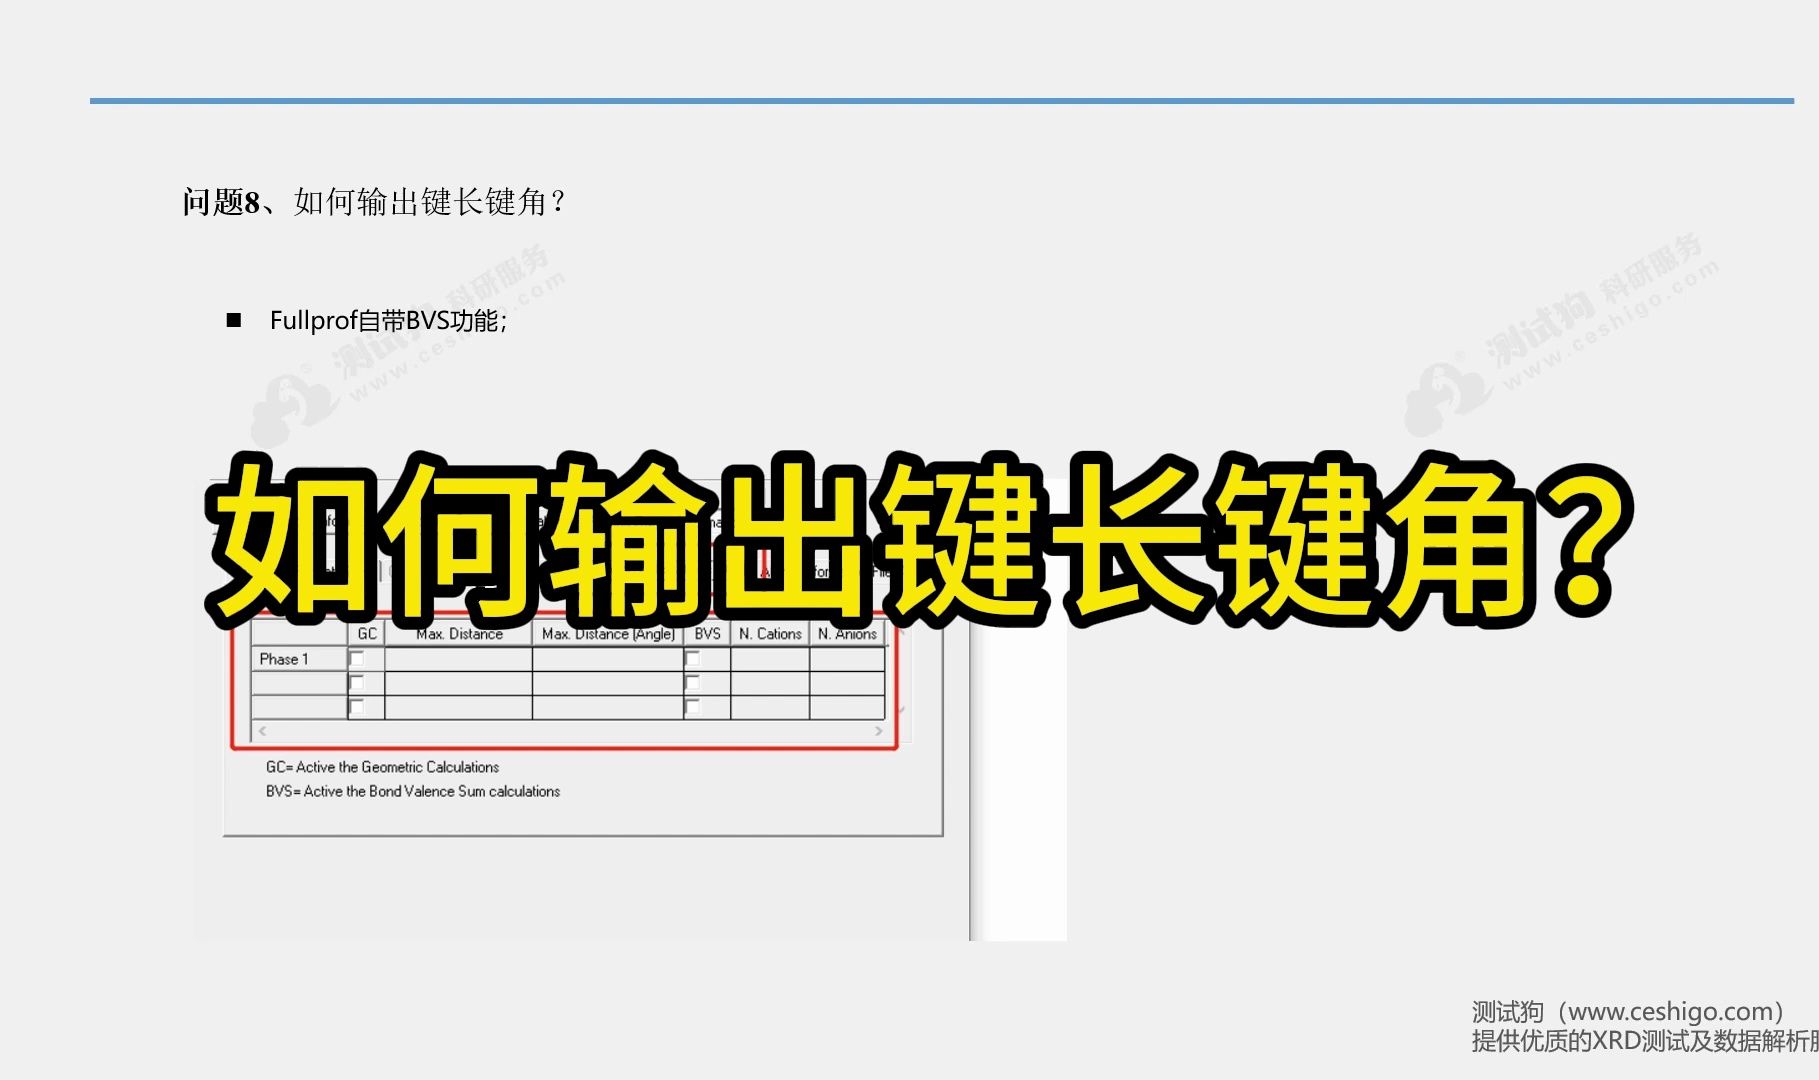Click the Max. Distance column header
This screenshot has width=1819, height=1080.
coord(459,634)
